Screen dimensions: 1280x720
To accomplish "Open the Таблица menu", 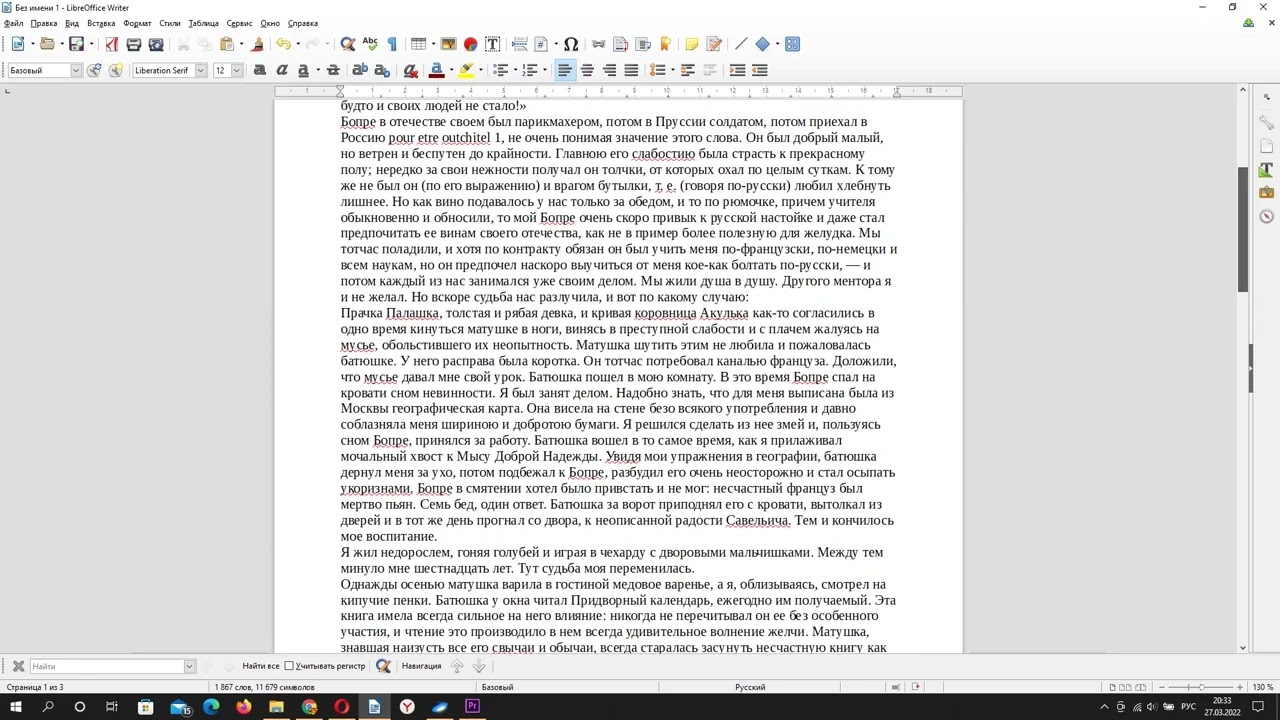I will point(203,23).
